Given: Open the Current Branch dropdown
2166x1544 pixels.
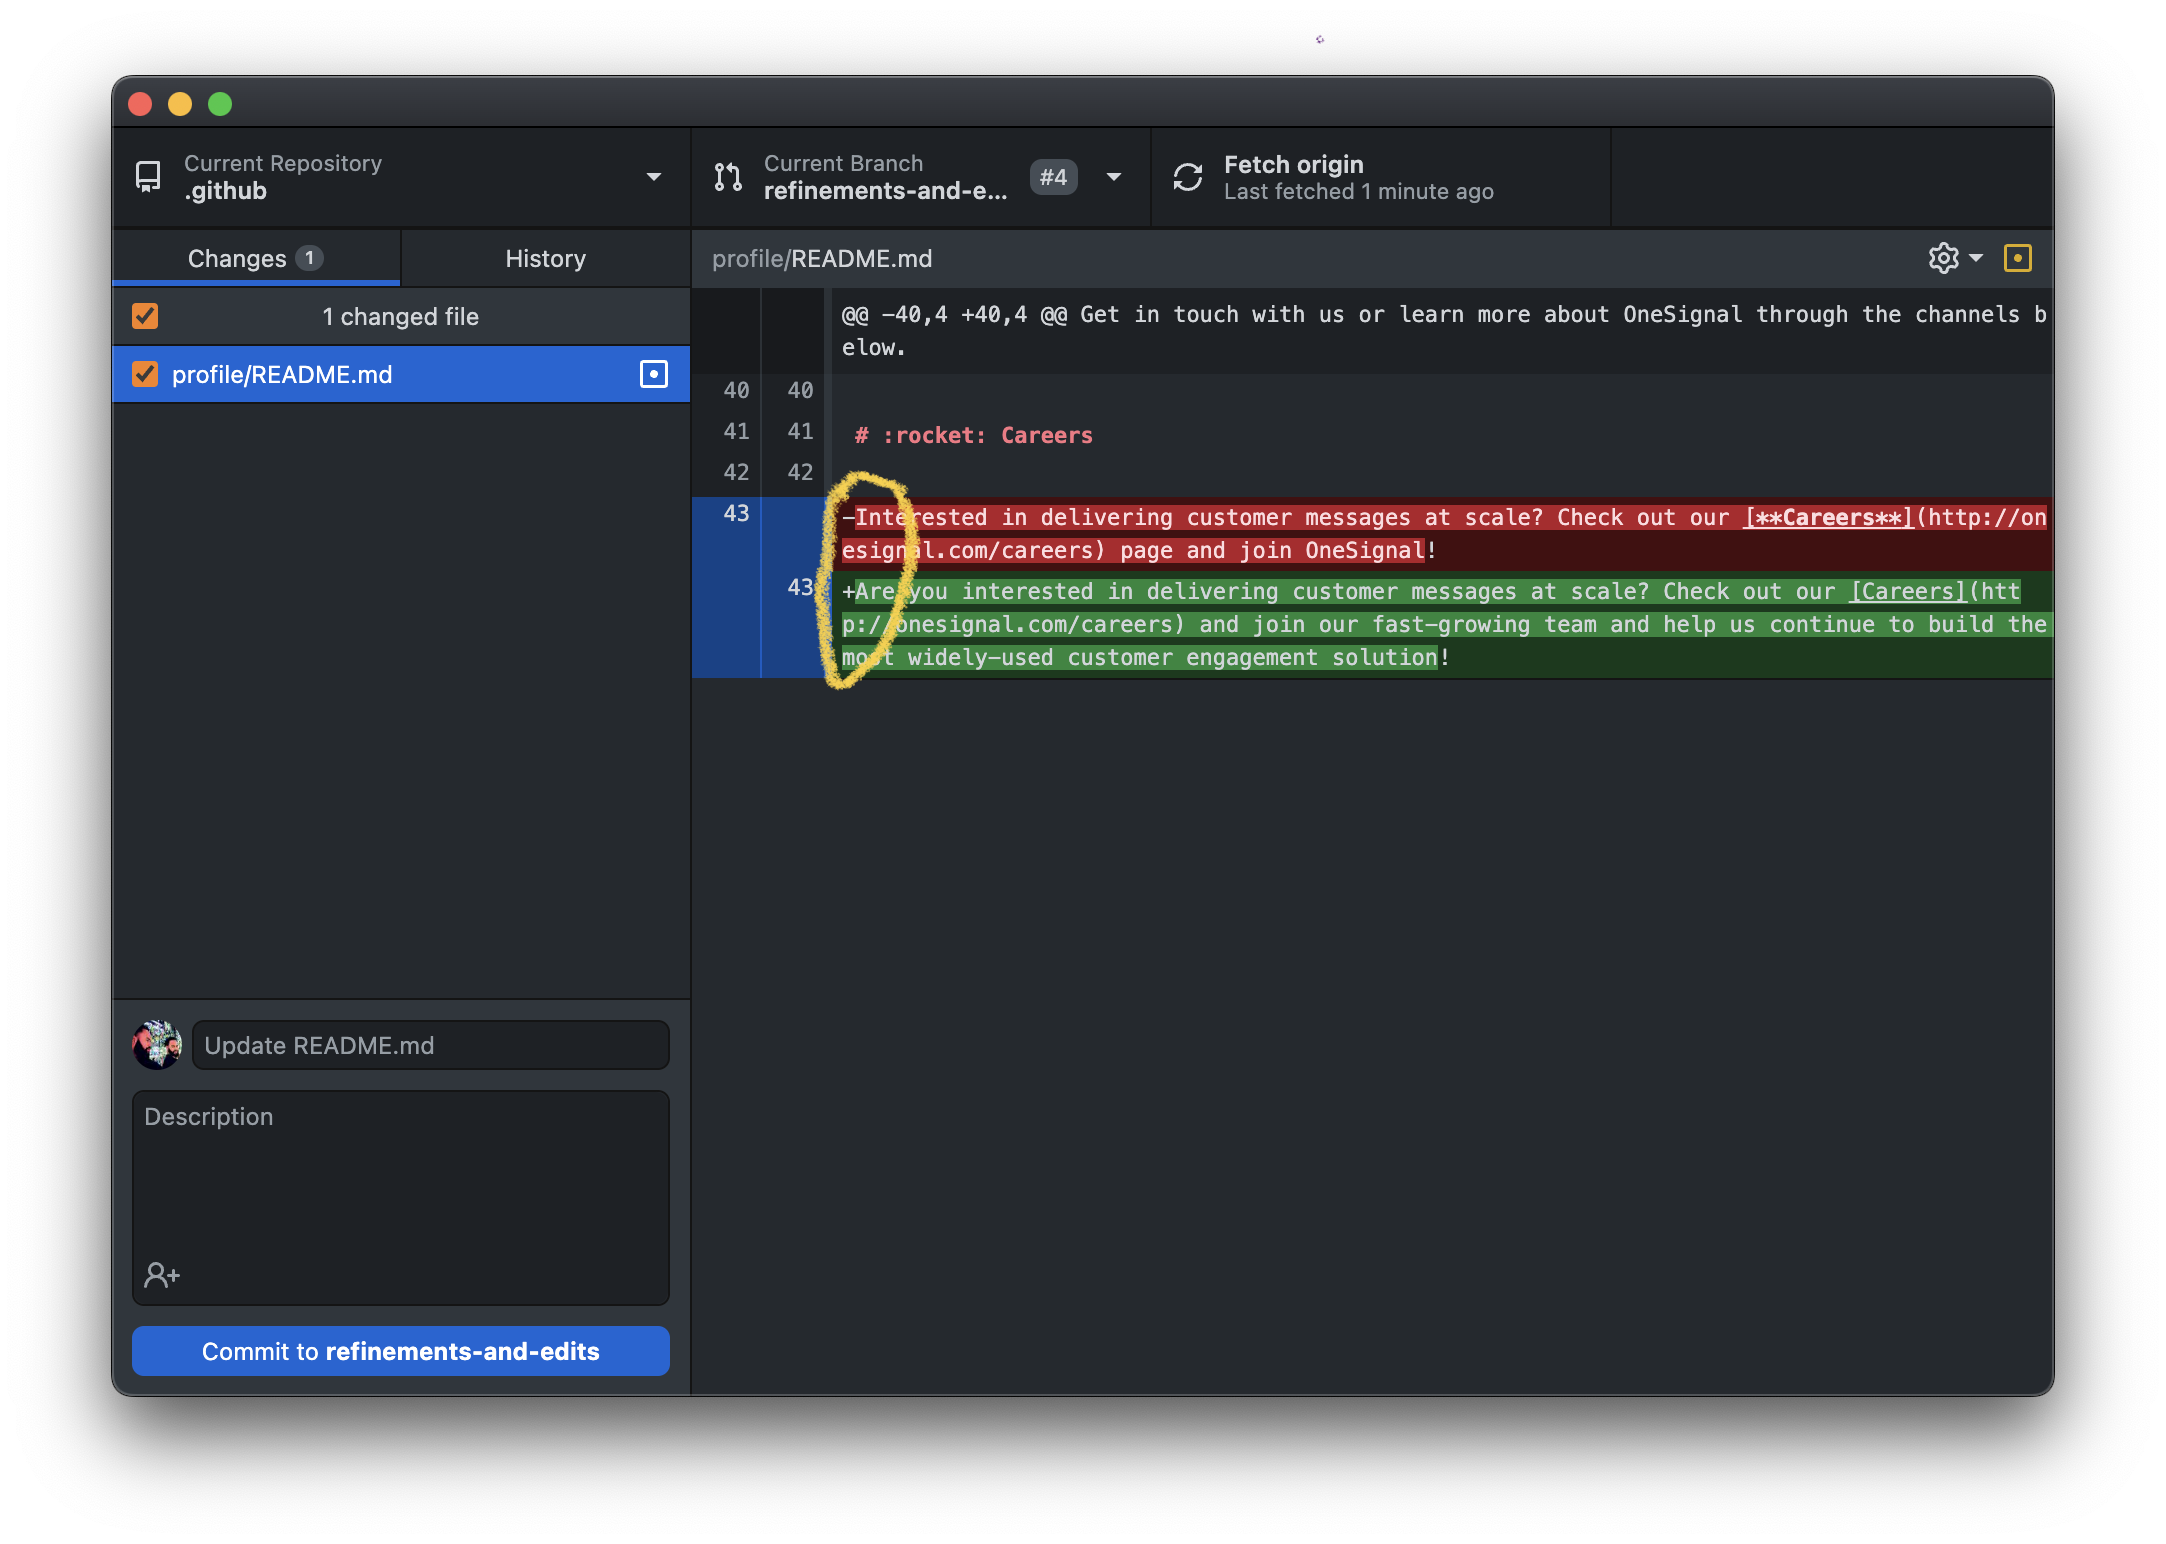Looking at the screenshot, I should 1114,177.
